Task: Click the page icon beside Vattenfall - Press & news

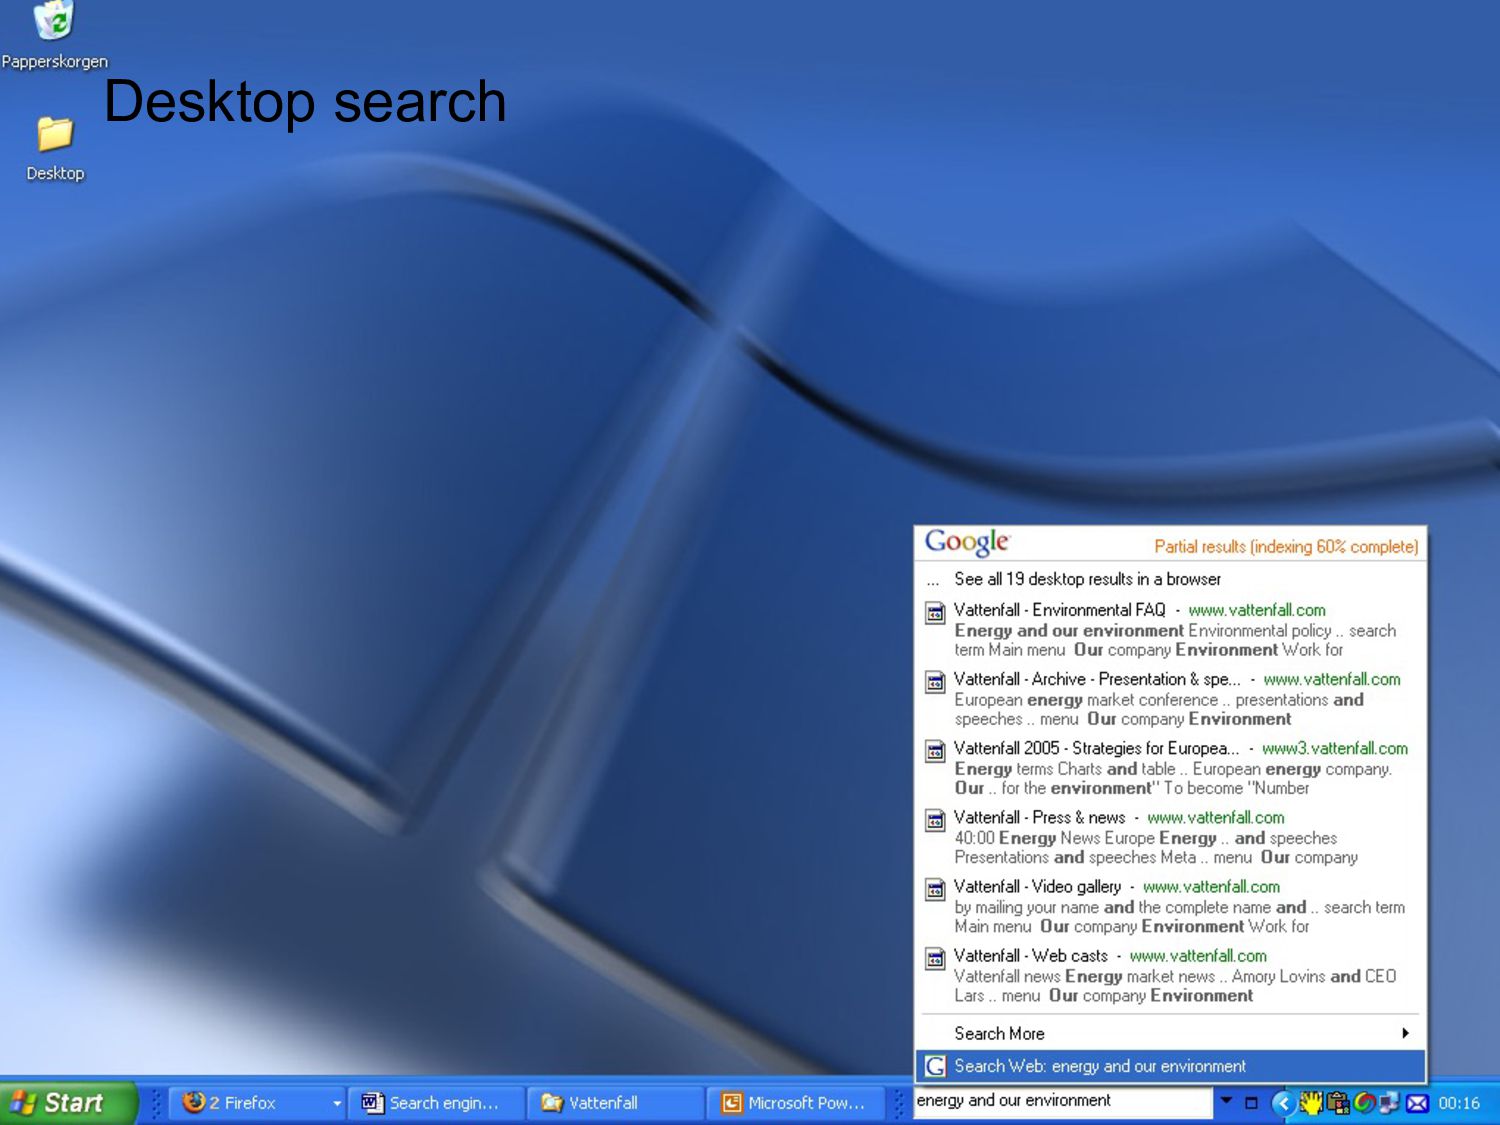Action: coord(935,820)
